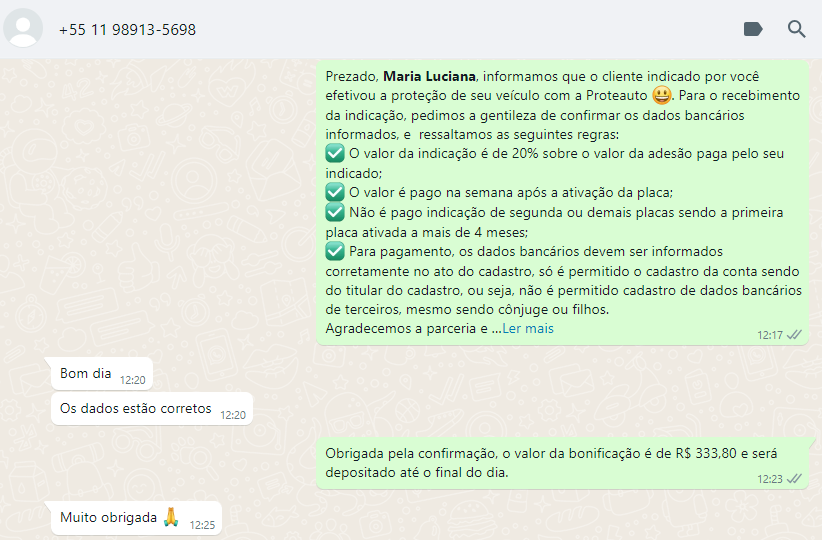Viewport: 822px width, 540px height.
Task: Click the green check emoji before '20% sobre'
Action: pyautogui.click(x=334, y=154)
